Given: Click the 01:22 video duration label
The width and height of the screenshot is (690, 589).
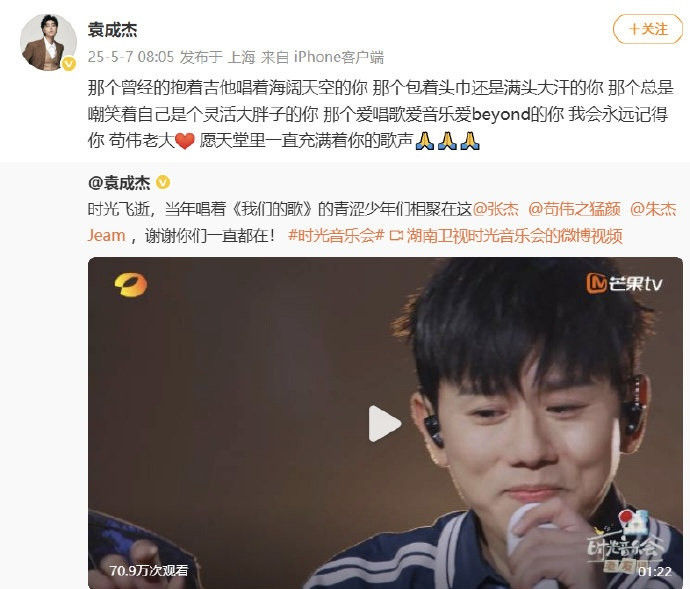Looking at the screenshot, I should (654, 571).
